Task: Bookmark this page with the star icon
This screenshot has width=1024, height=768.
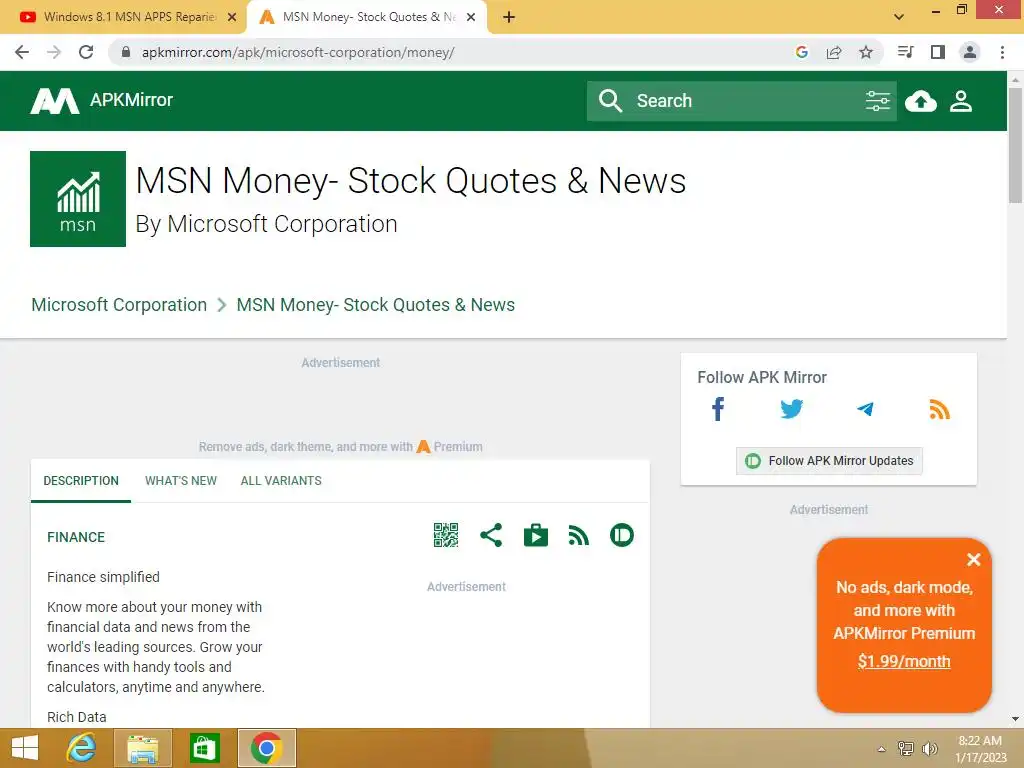Action: click(866, 52)
